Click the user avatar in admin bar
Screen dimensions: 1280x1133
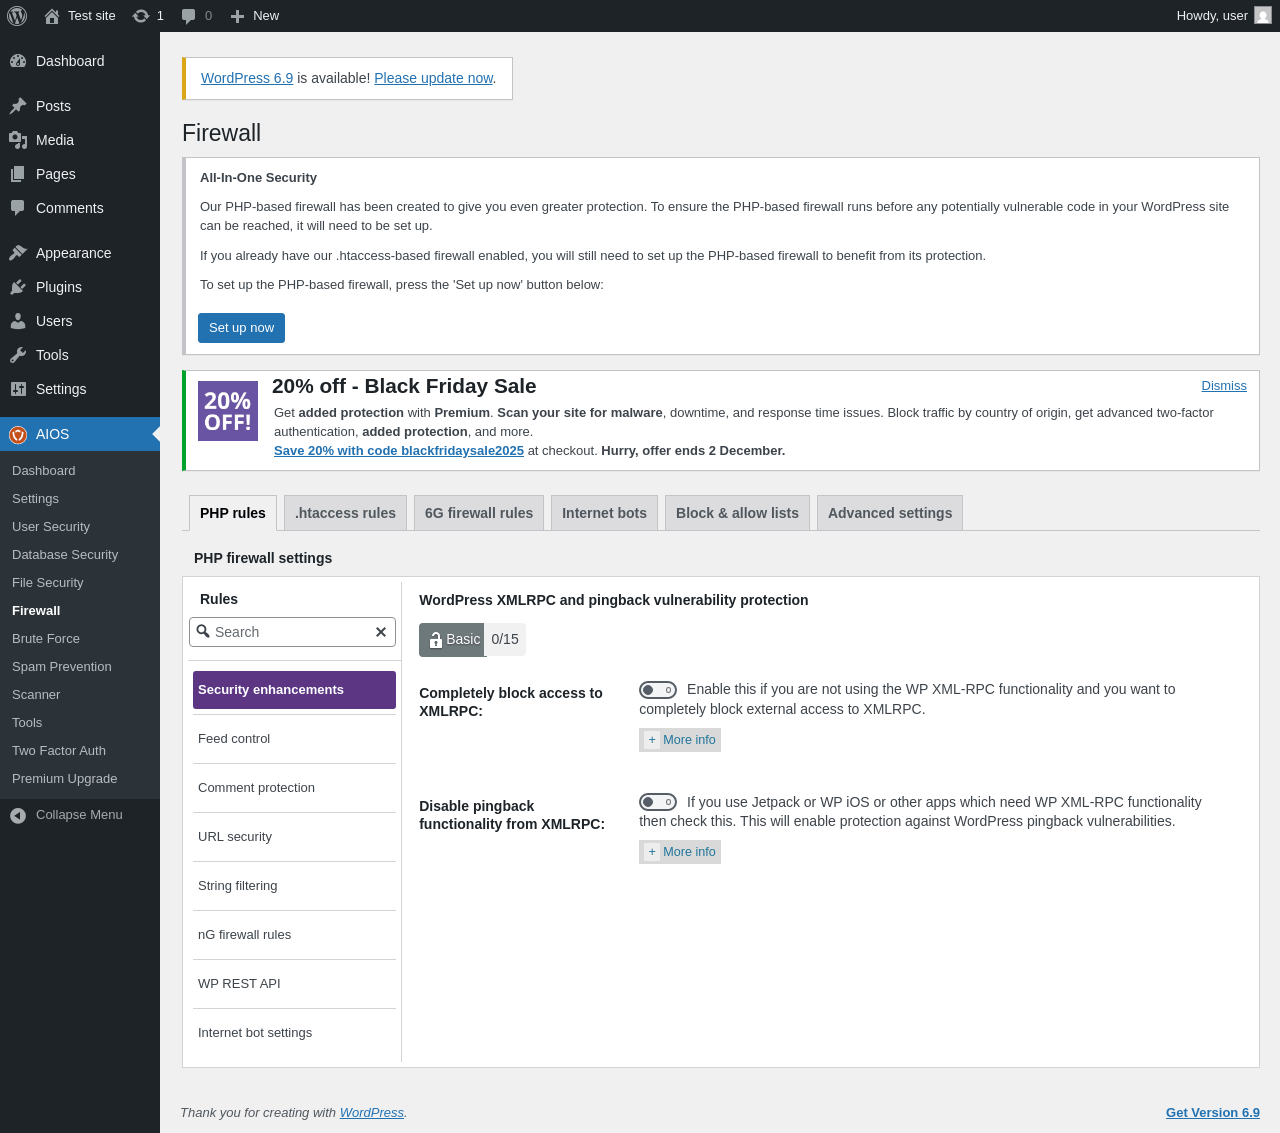coord(1263,16)
